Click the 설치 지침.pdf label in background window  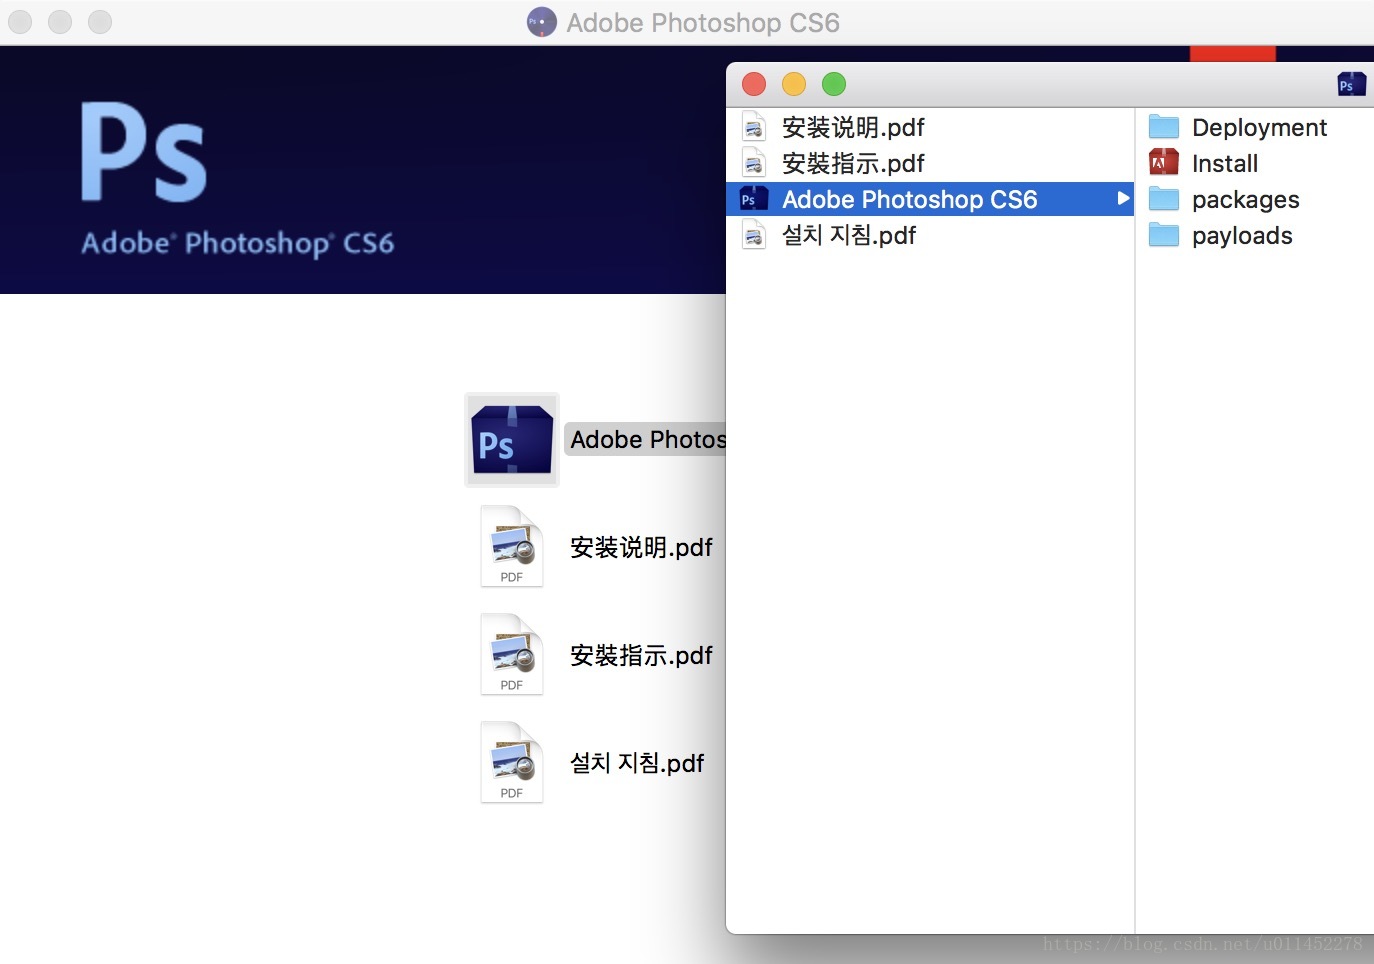coord(637,763)
